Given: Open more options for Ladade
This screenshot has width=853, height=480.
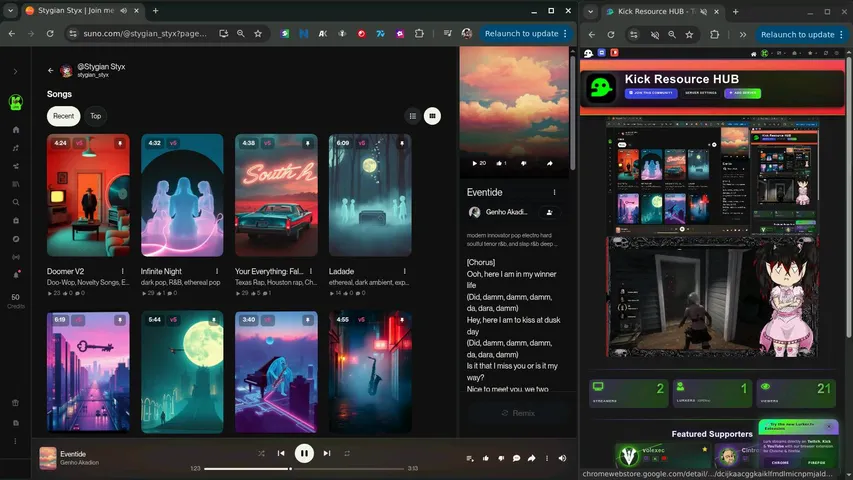Looking at the screenshot, I should coord(404,271).
